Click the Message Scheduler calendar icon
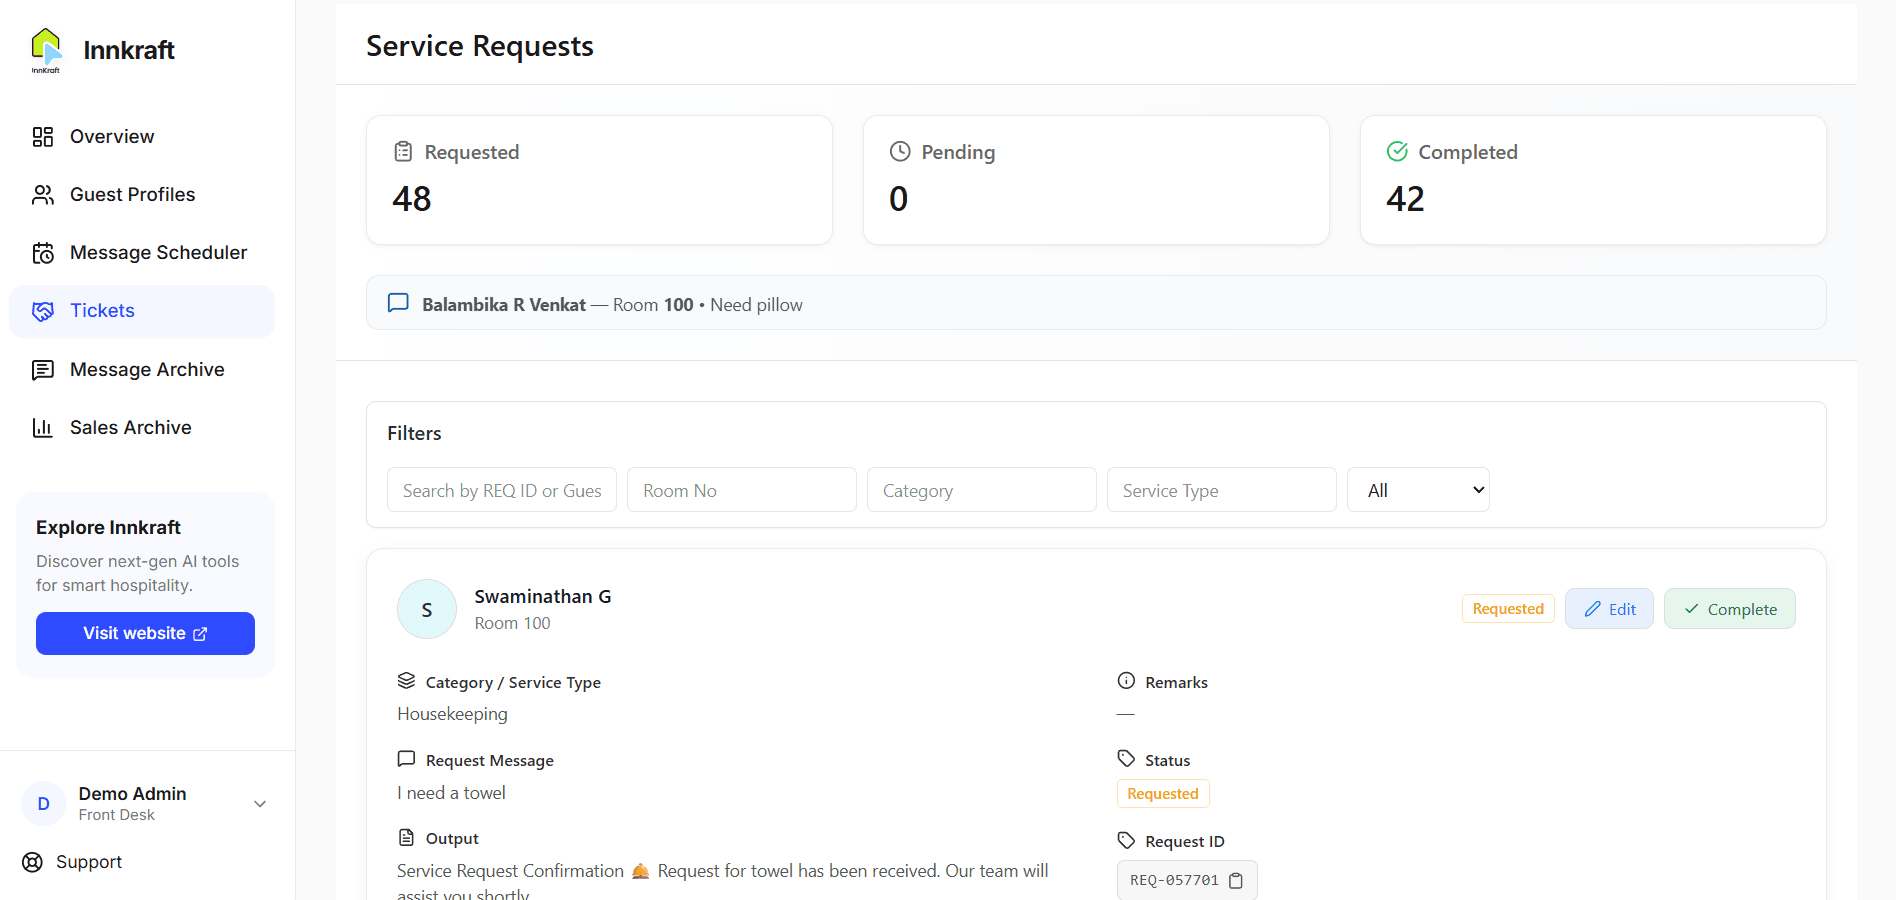Screen dimensions: 1896x900 coord(43,252)
